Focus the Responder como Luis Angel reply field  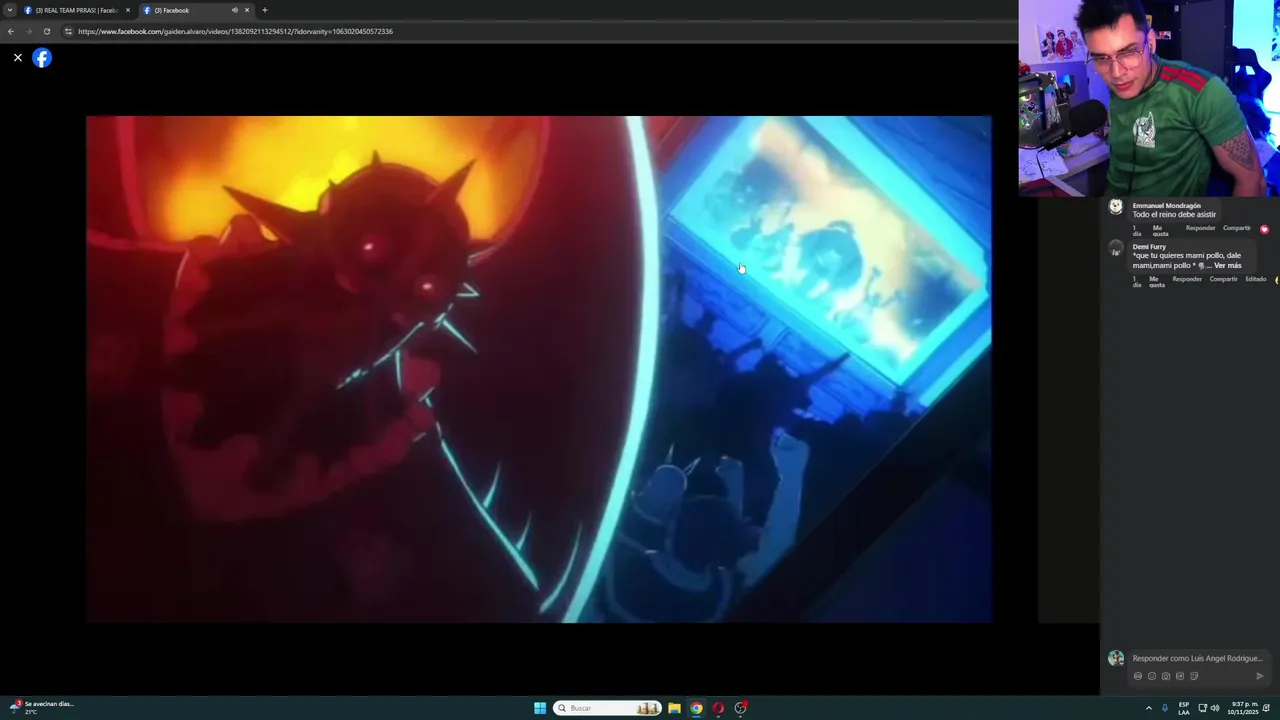pyautogui.click(x=1197, y=659)
